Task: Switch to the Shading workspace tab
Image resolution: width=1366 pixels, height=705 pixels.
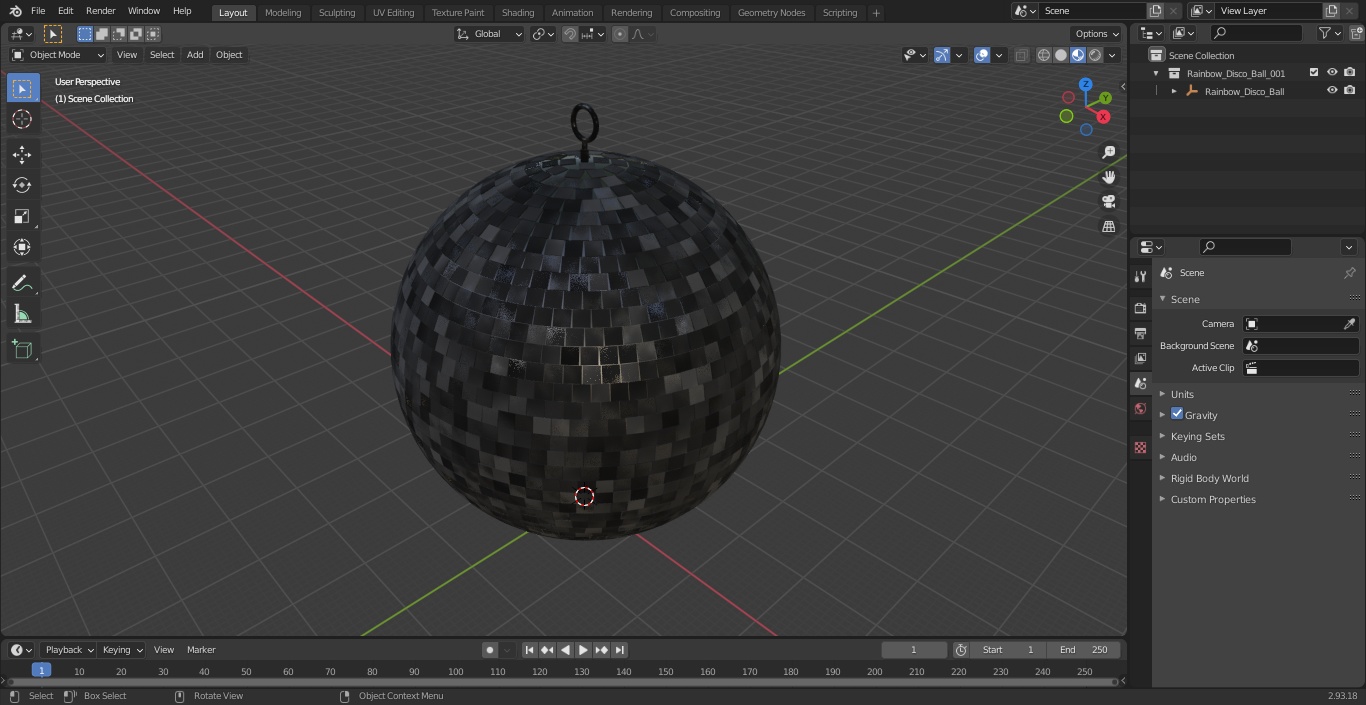Action: point(518,12)
